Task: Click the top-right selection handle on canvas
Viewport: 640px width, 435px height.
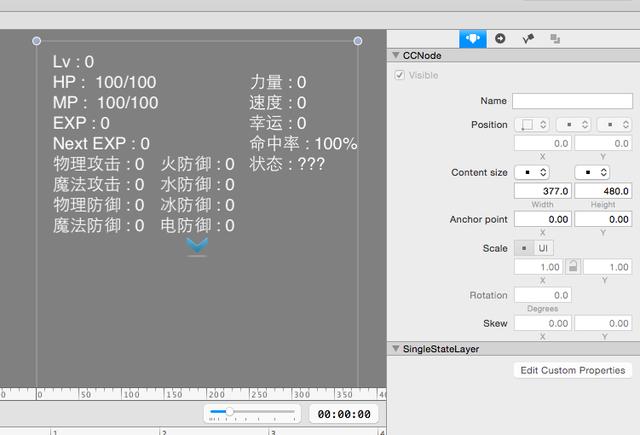Action: tap(358, 41)
